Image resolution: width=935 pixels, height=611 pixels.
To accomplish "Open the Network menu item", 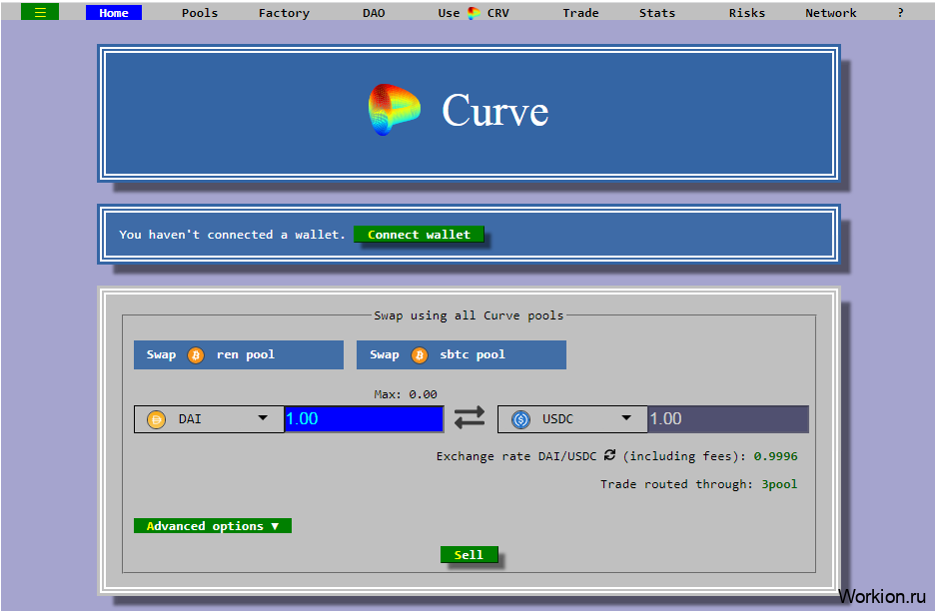I will (x=831, y=13).
